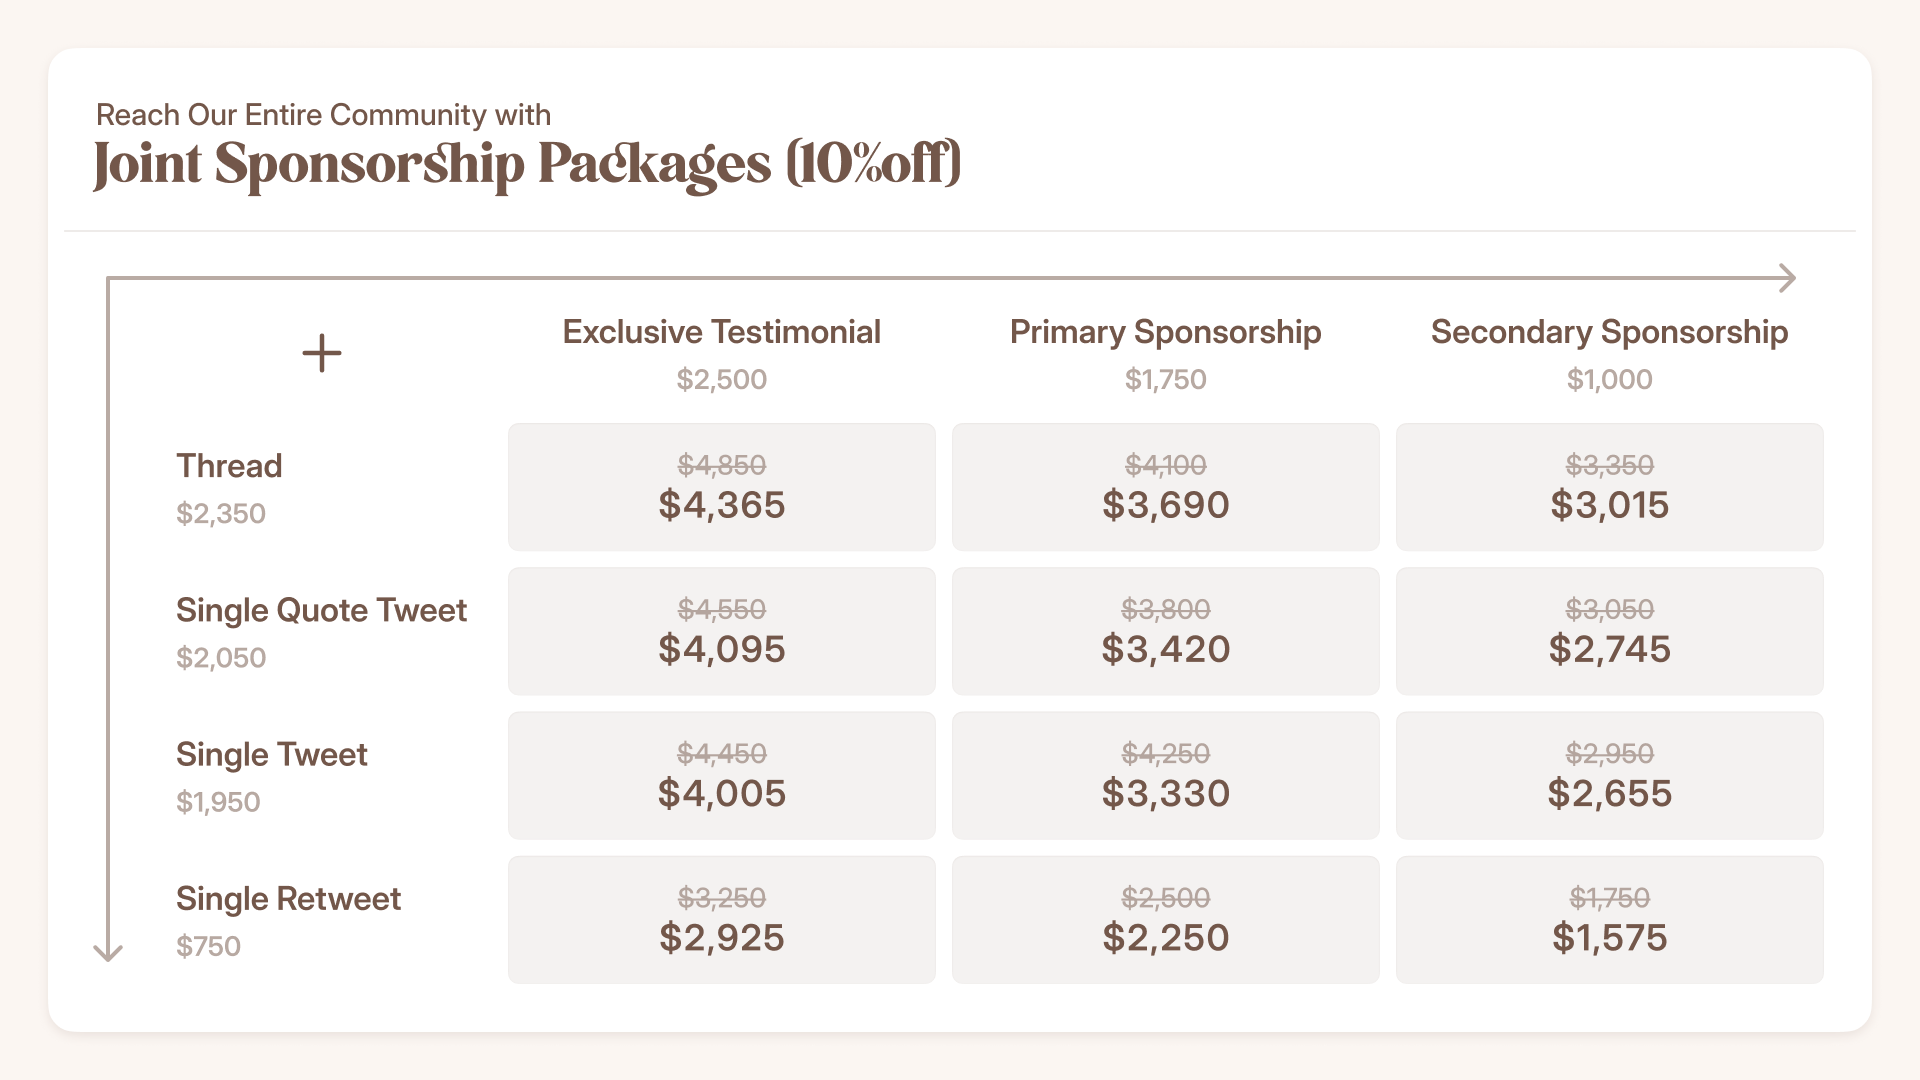This screenshot has height=1080, width=1920.
Task: Choose the $4,005 Single Tweet package card
Action: [721, 775]
